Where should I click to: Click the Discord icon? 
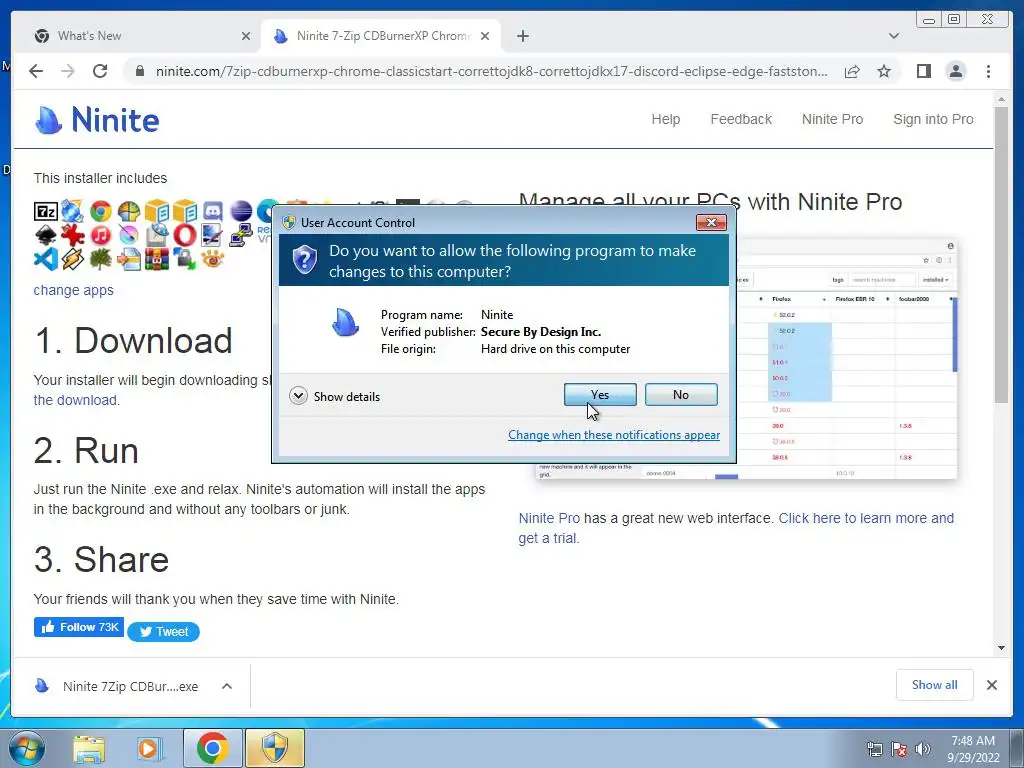(213, 211)
